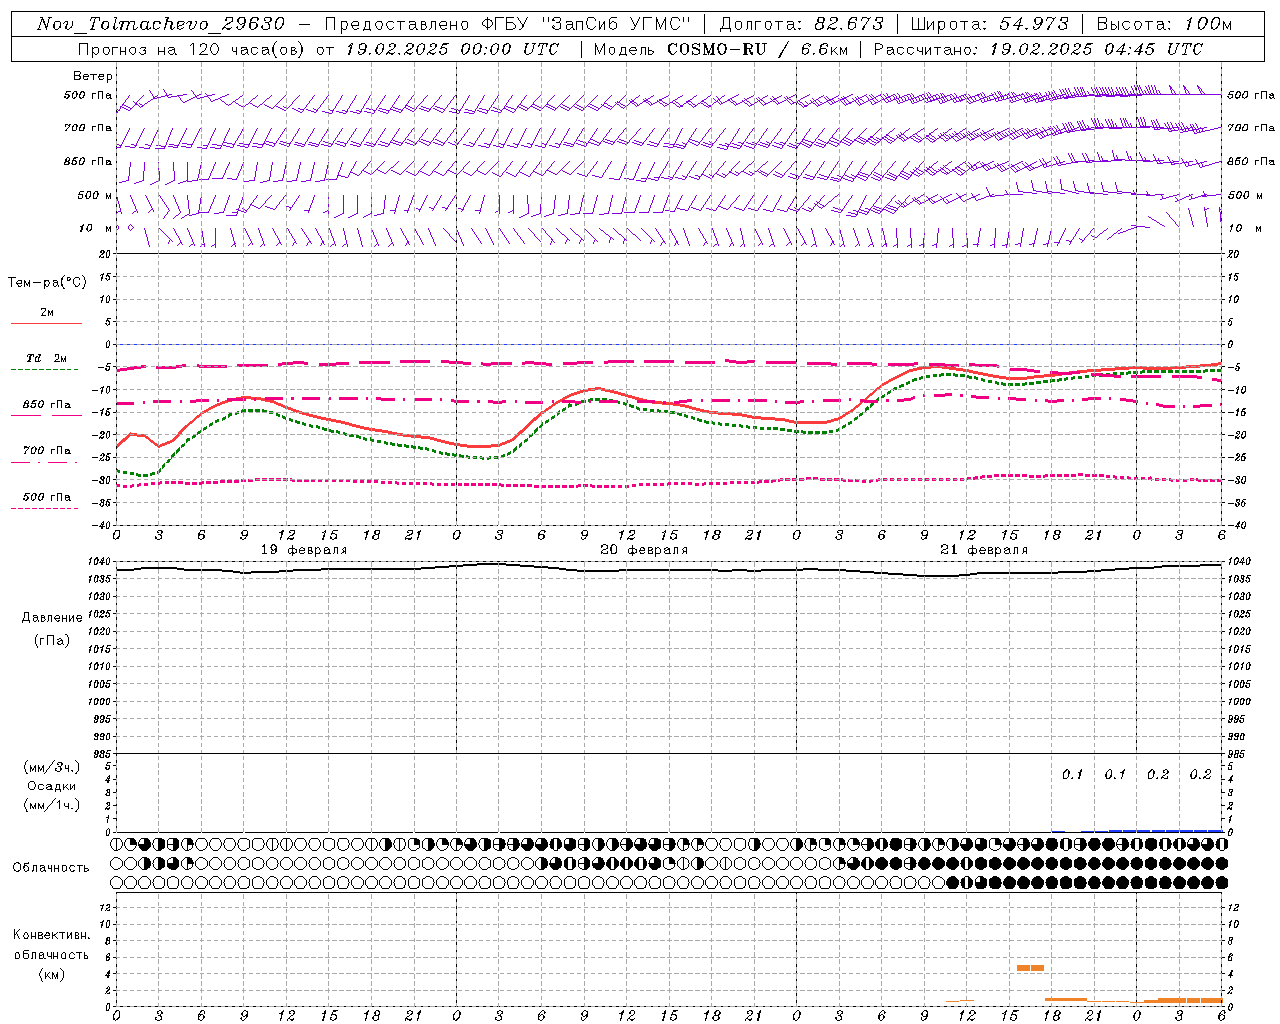Click '500 гПа' entry in temperature legend
Image resolution: width=1280 pixels, height=1024 pixels.
[x=46, y=497]
